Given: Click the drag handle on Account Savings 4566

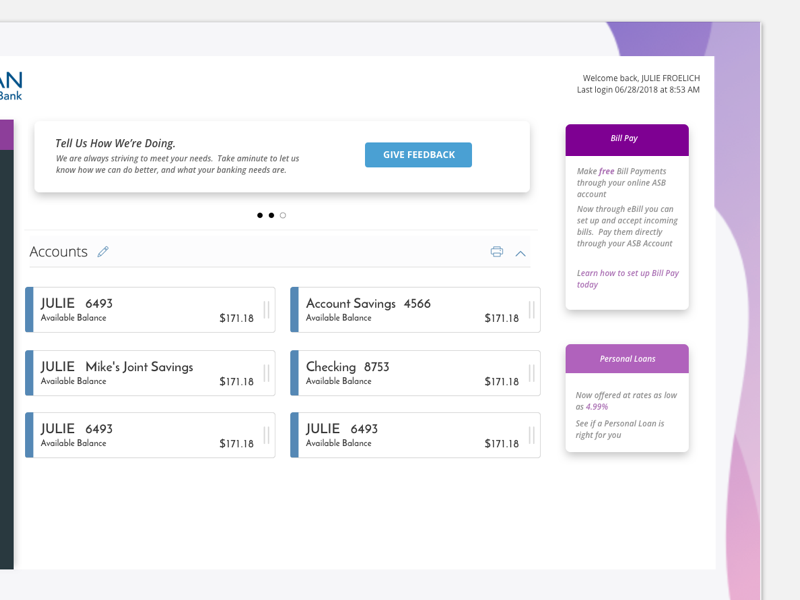Looking at the screenshot, I should click(x=530, y=309).
